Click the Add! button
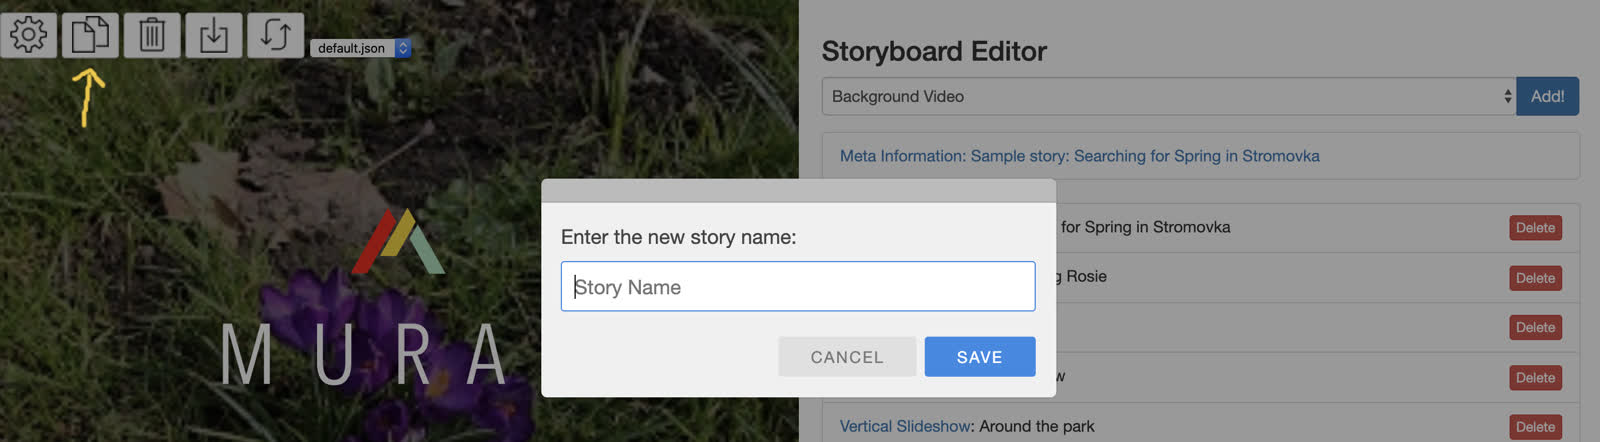1600x442 pixels. click(x=1547, y=96)
